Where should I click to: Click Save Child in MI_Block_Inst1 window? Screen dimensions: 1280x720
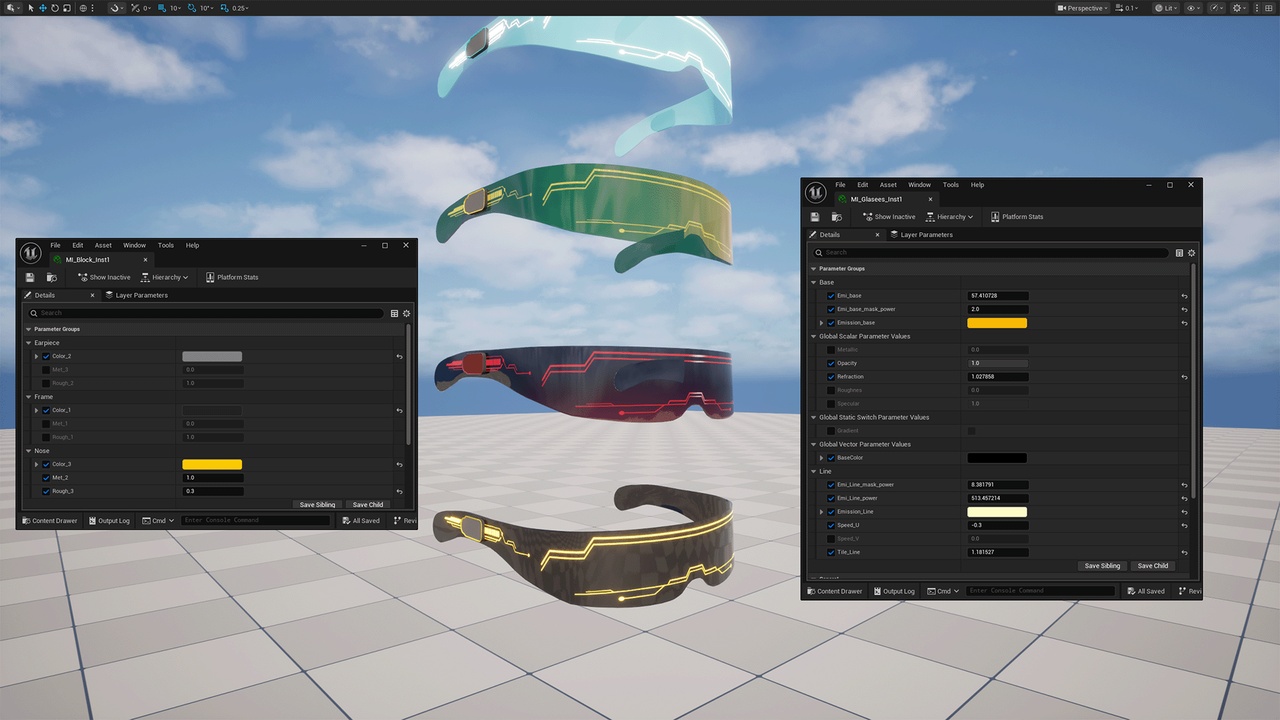coord(368,505)
